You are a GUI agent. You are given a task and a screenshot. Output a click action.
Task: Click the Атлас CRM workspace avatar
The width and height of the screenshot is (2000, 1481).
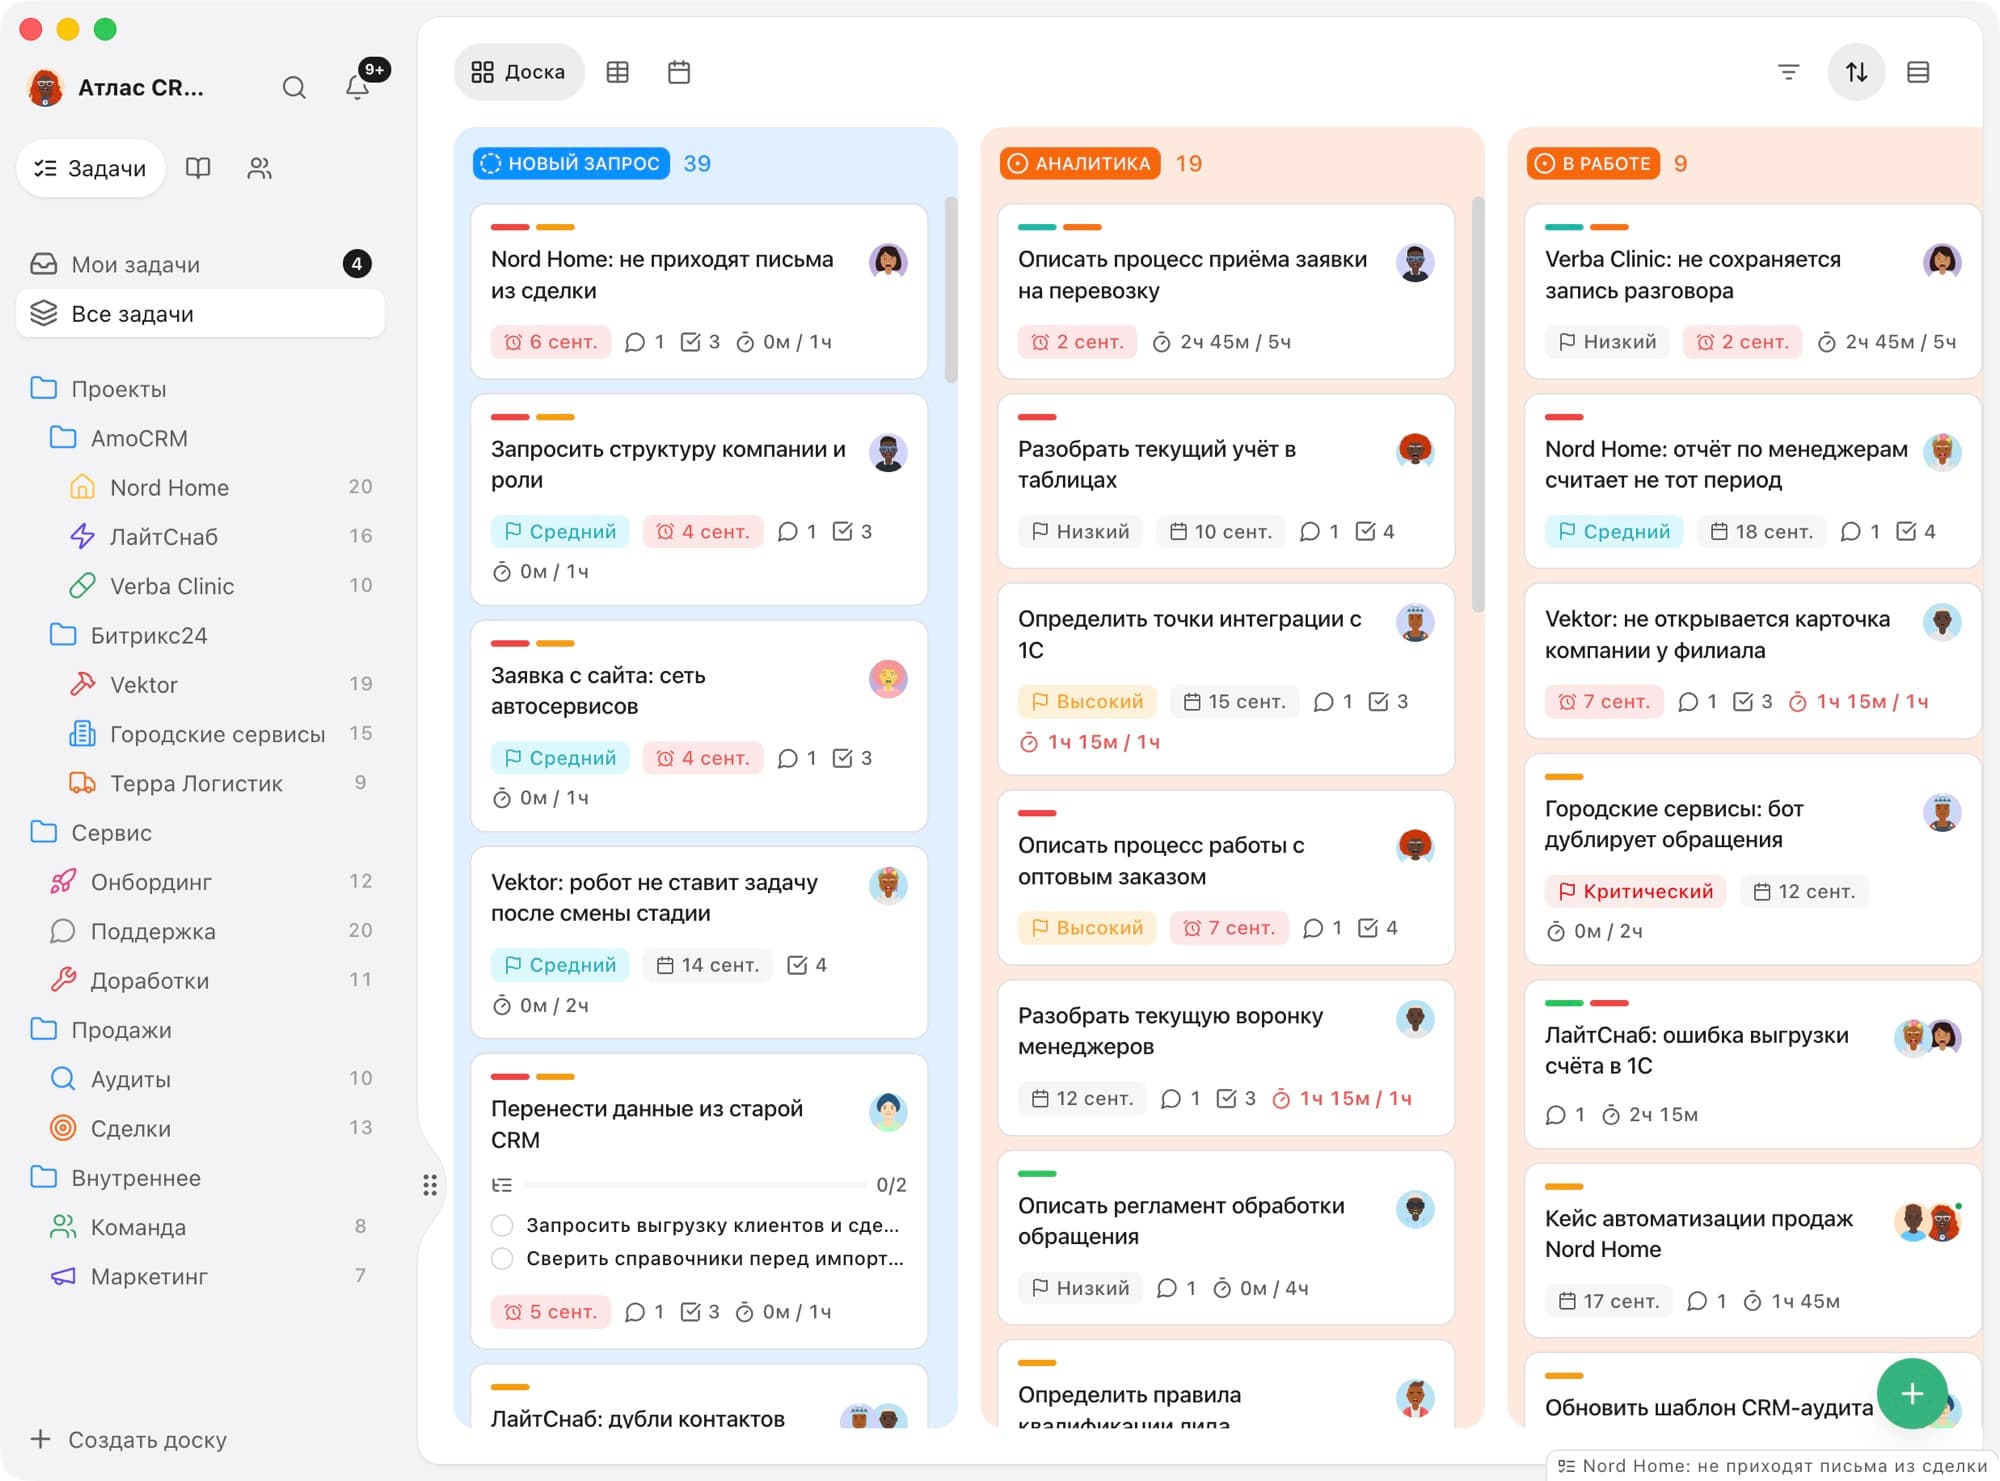[x=45, y=88]
